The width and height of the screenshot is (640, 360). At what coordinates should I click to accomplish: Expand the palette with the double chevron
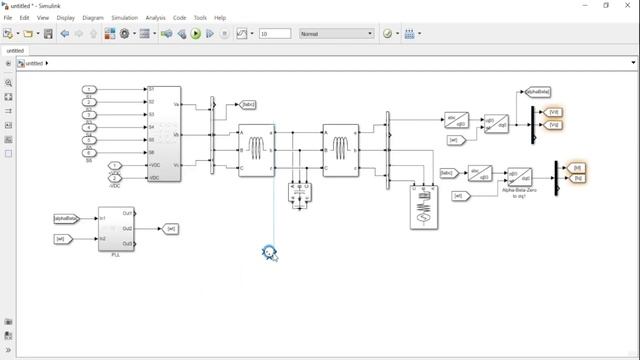(x=8, y=350)
